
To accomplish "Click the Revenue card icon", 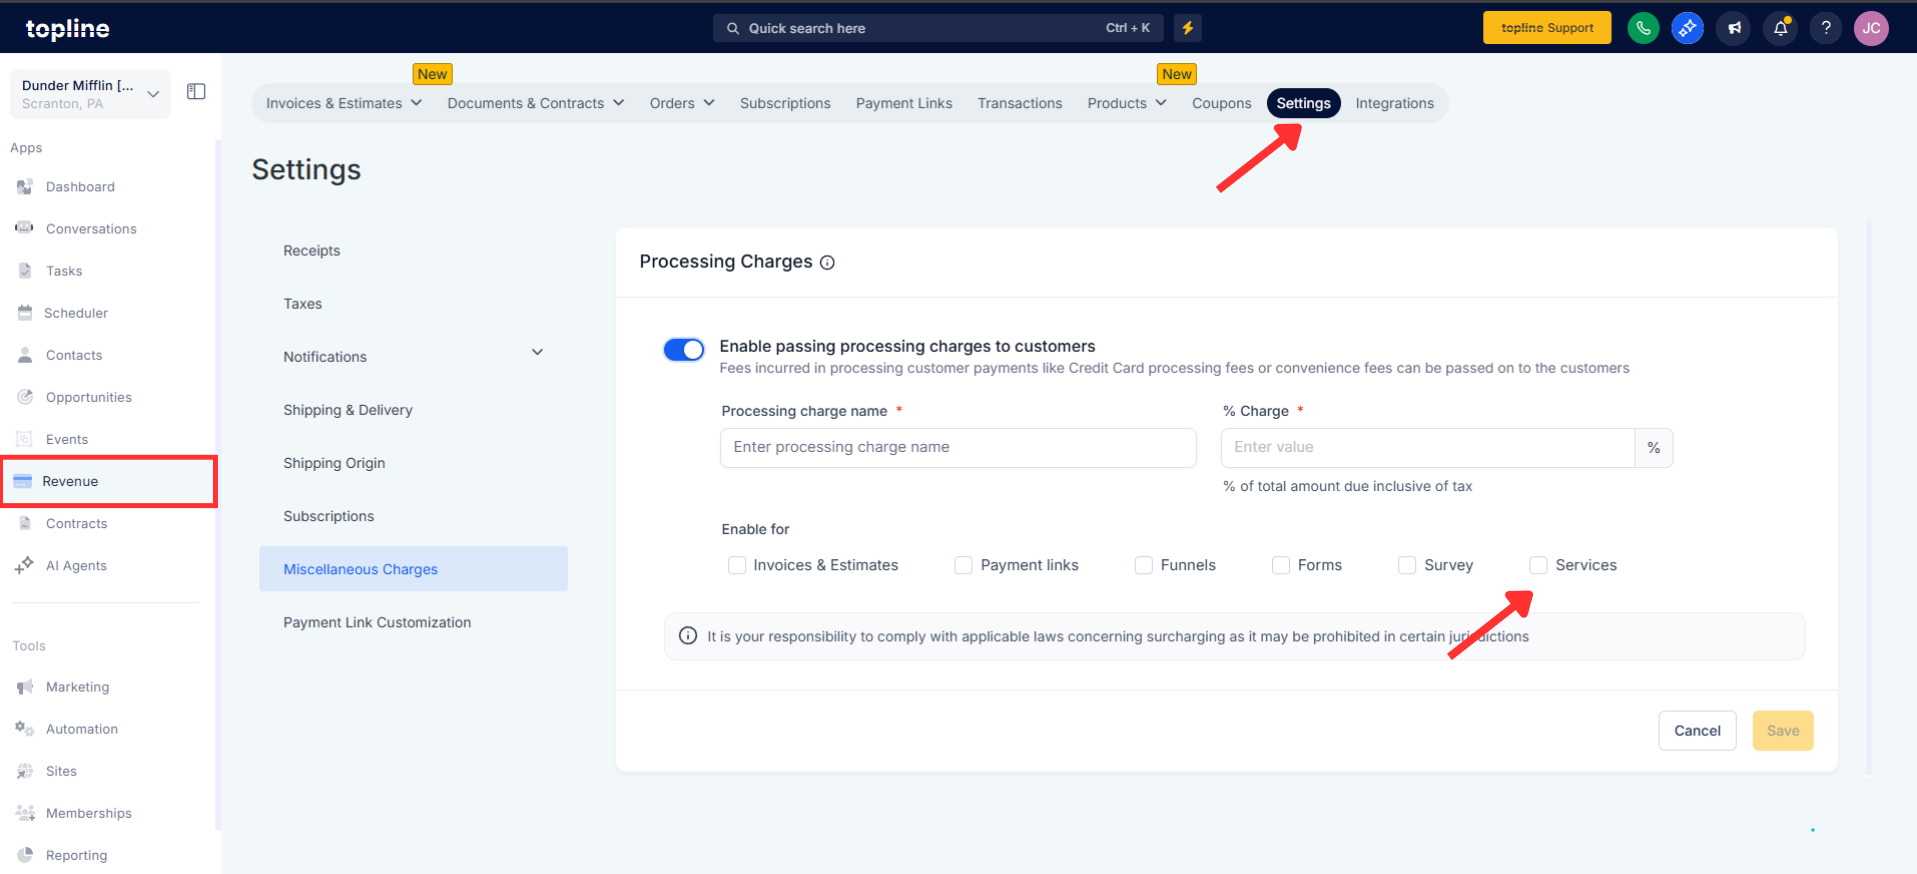I will pyautogui.click(x=22, y=481).
